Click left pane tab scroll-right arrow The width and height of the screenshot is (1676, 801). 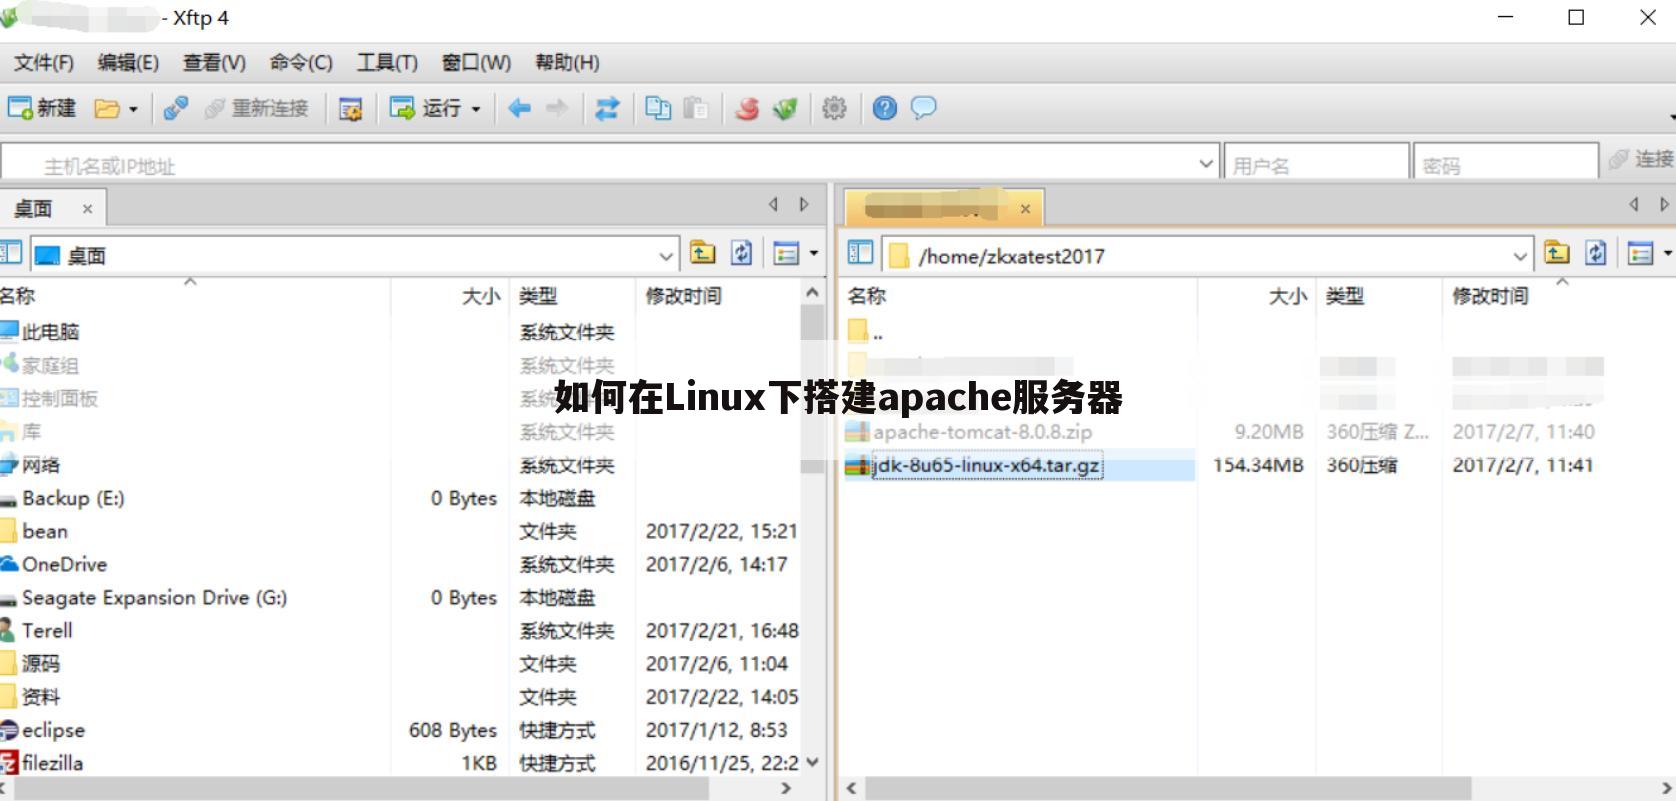[804, 204]
